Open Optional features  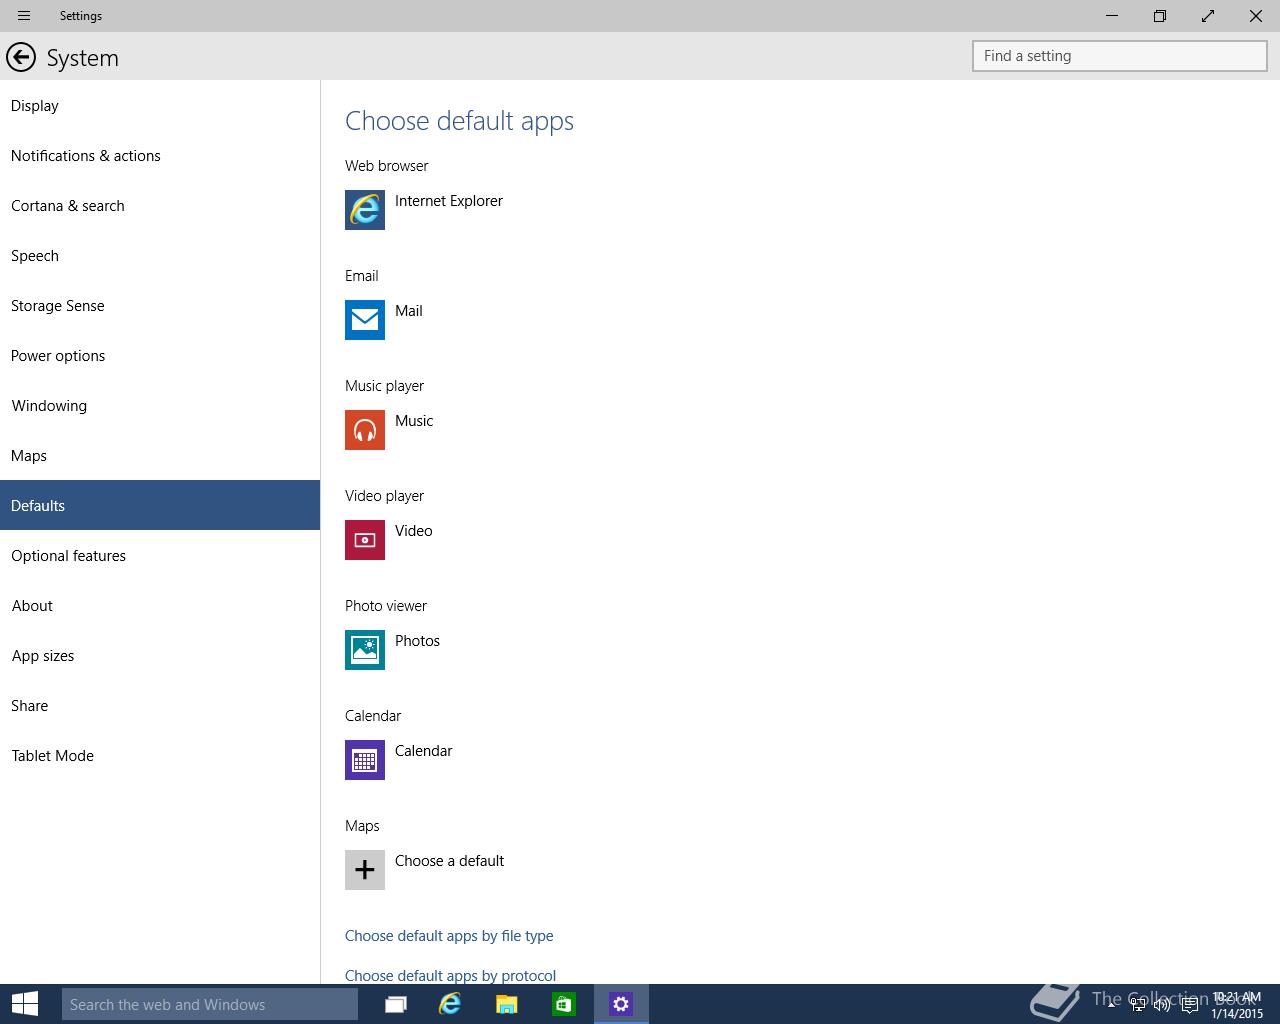tap(160, 555)
